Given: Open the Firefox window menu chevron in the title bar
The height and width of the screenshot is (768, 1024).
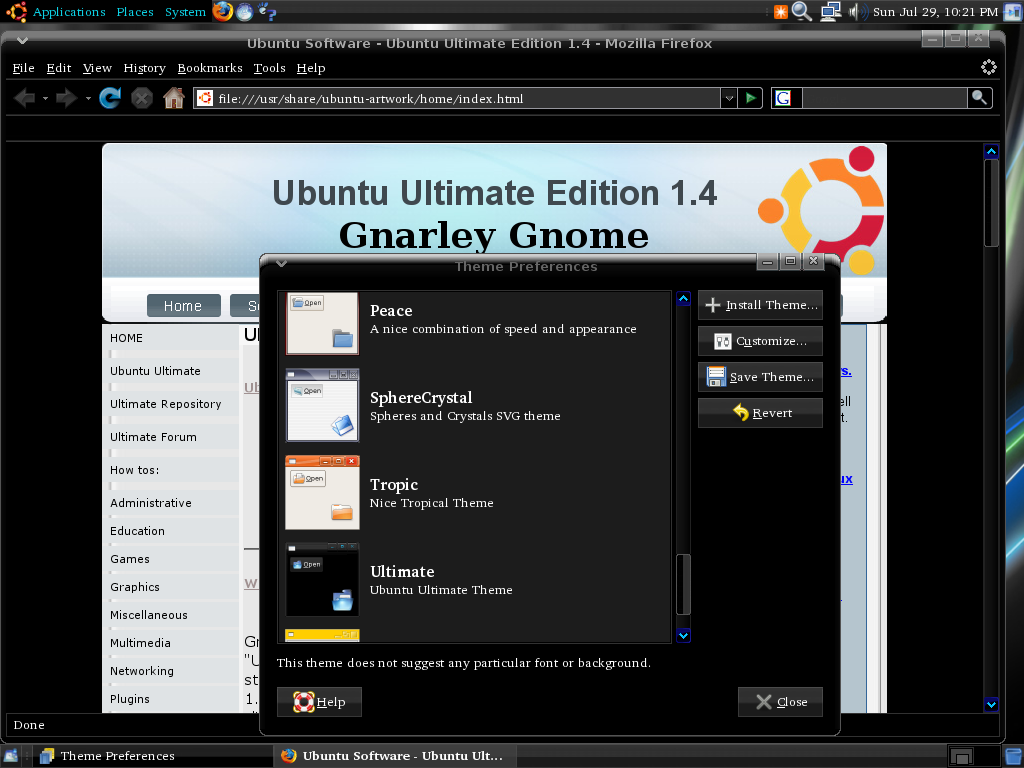Looking at the screenshot, I should coord(22,40).
